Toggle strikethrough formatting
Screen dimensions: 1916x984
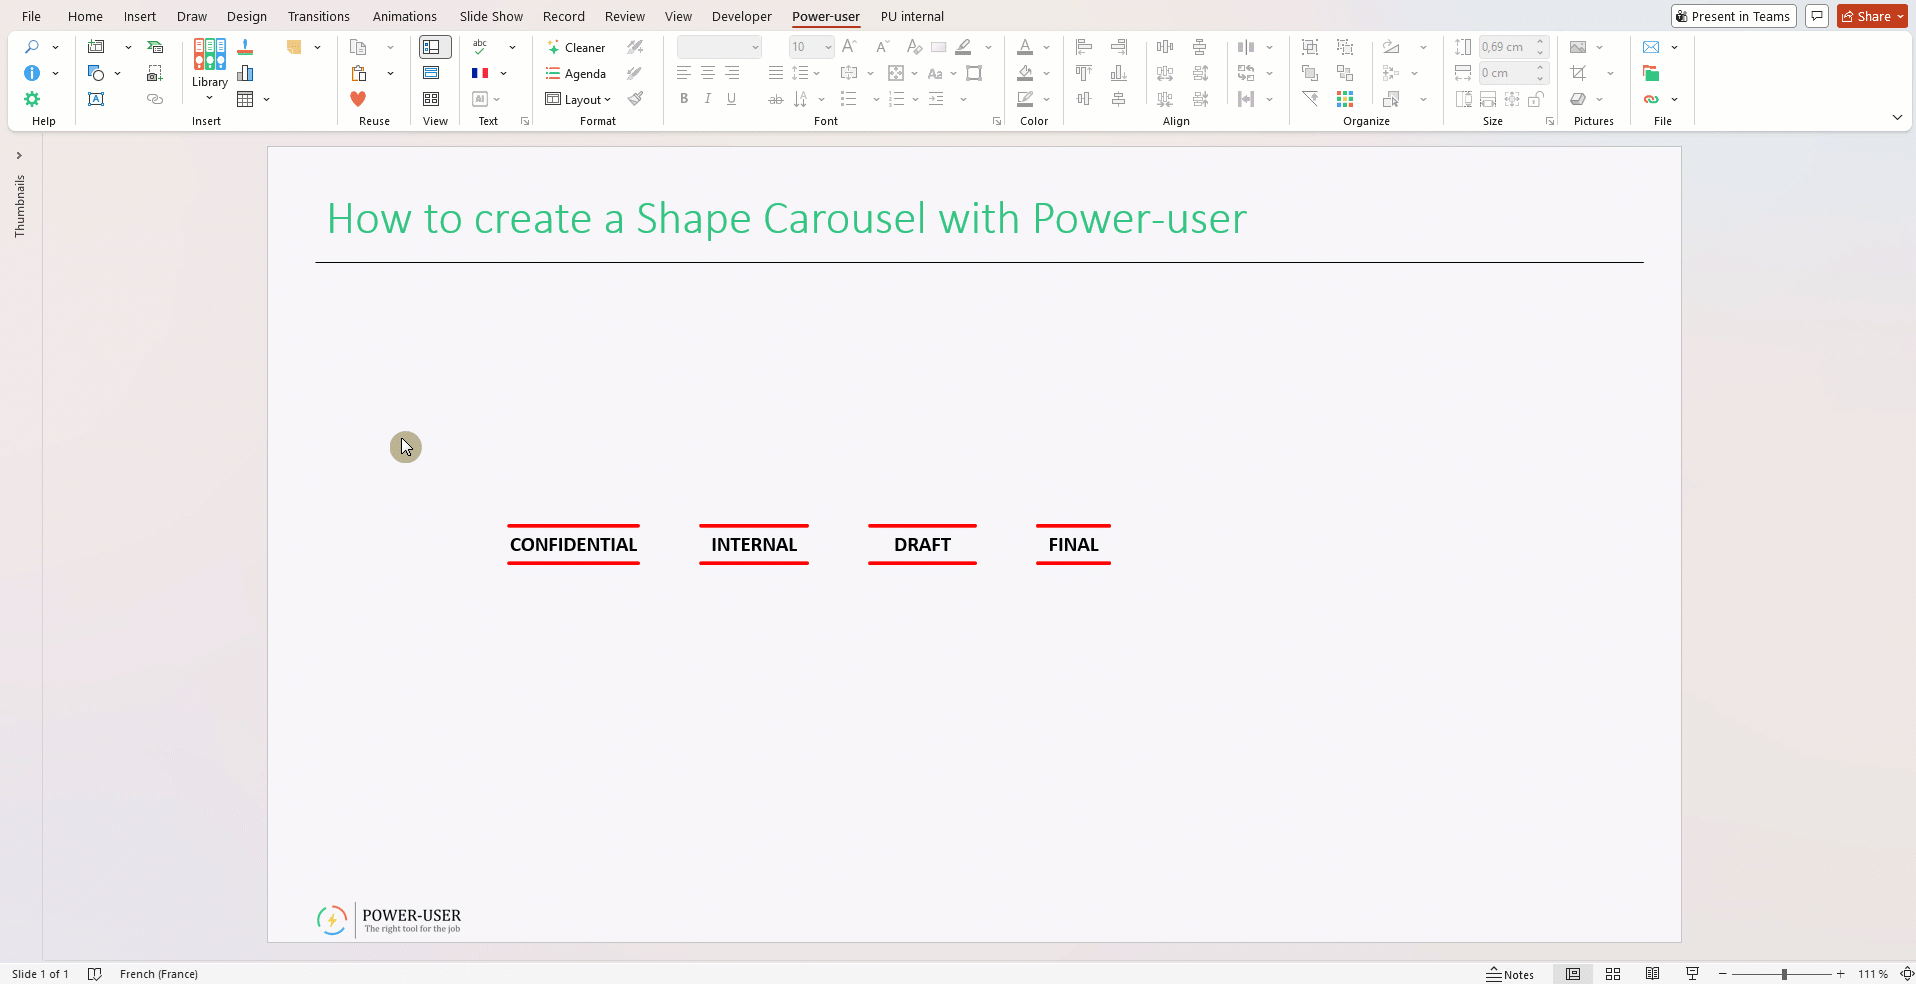(775, 99)
